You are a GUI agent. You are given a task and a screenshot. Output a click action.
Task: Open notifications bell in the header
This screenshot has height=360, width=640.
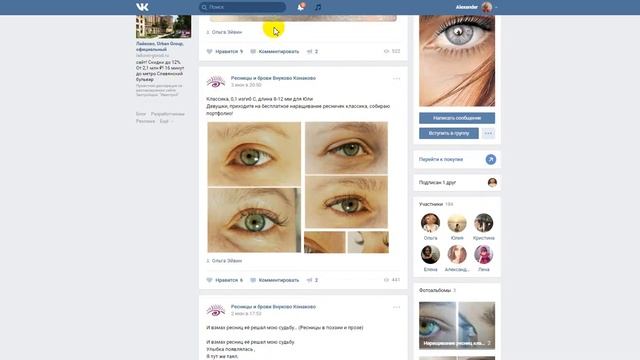pyautogui.click(x=301, y=7)
